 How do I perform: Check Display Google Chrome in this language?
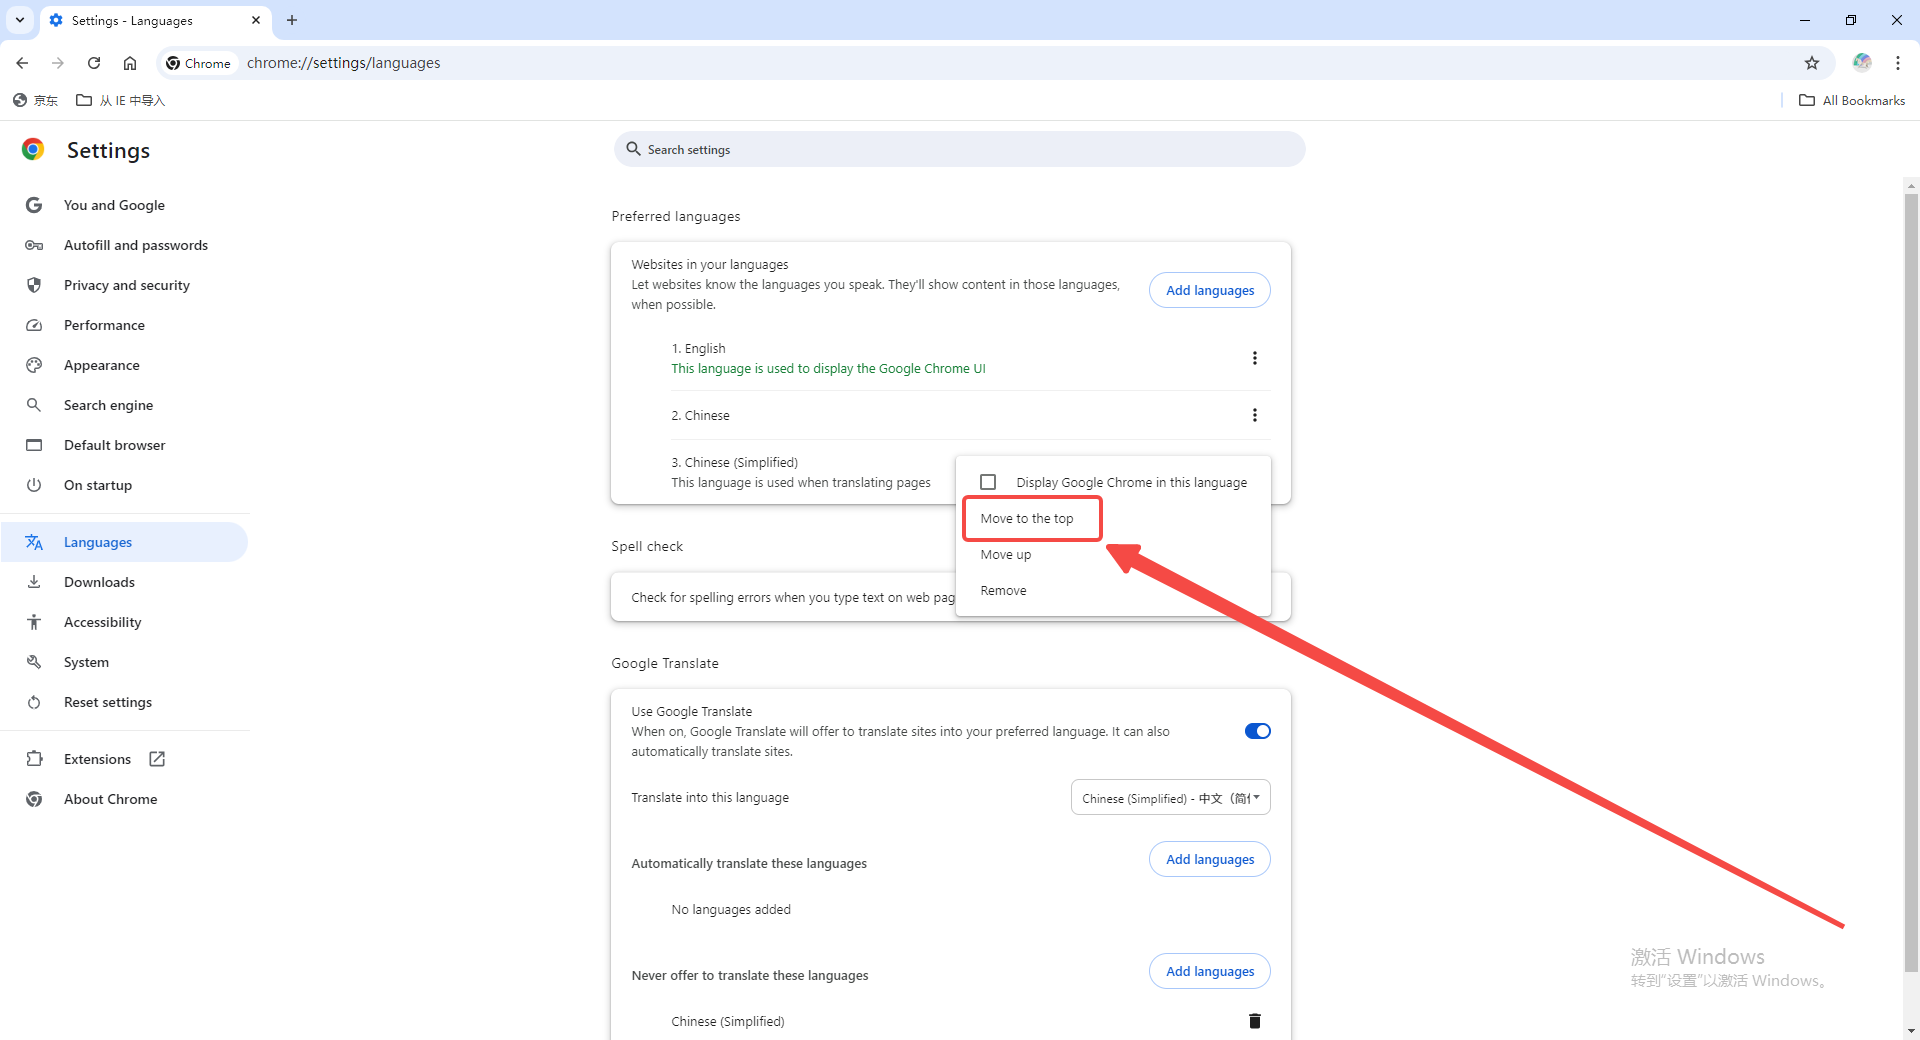(988, 482)
